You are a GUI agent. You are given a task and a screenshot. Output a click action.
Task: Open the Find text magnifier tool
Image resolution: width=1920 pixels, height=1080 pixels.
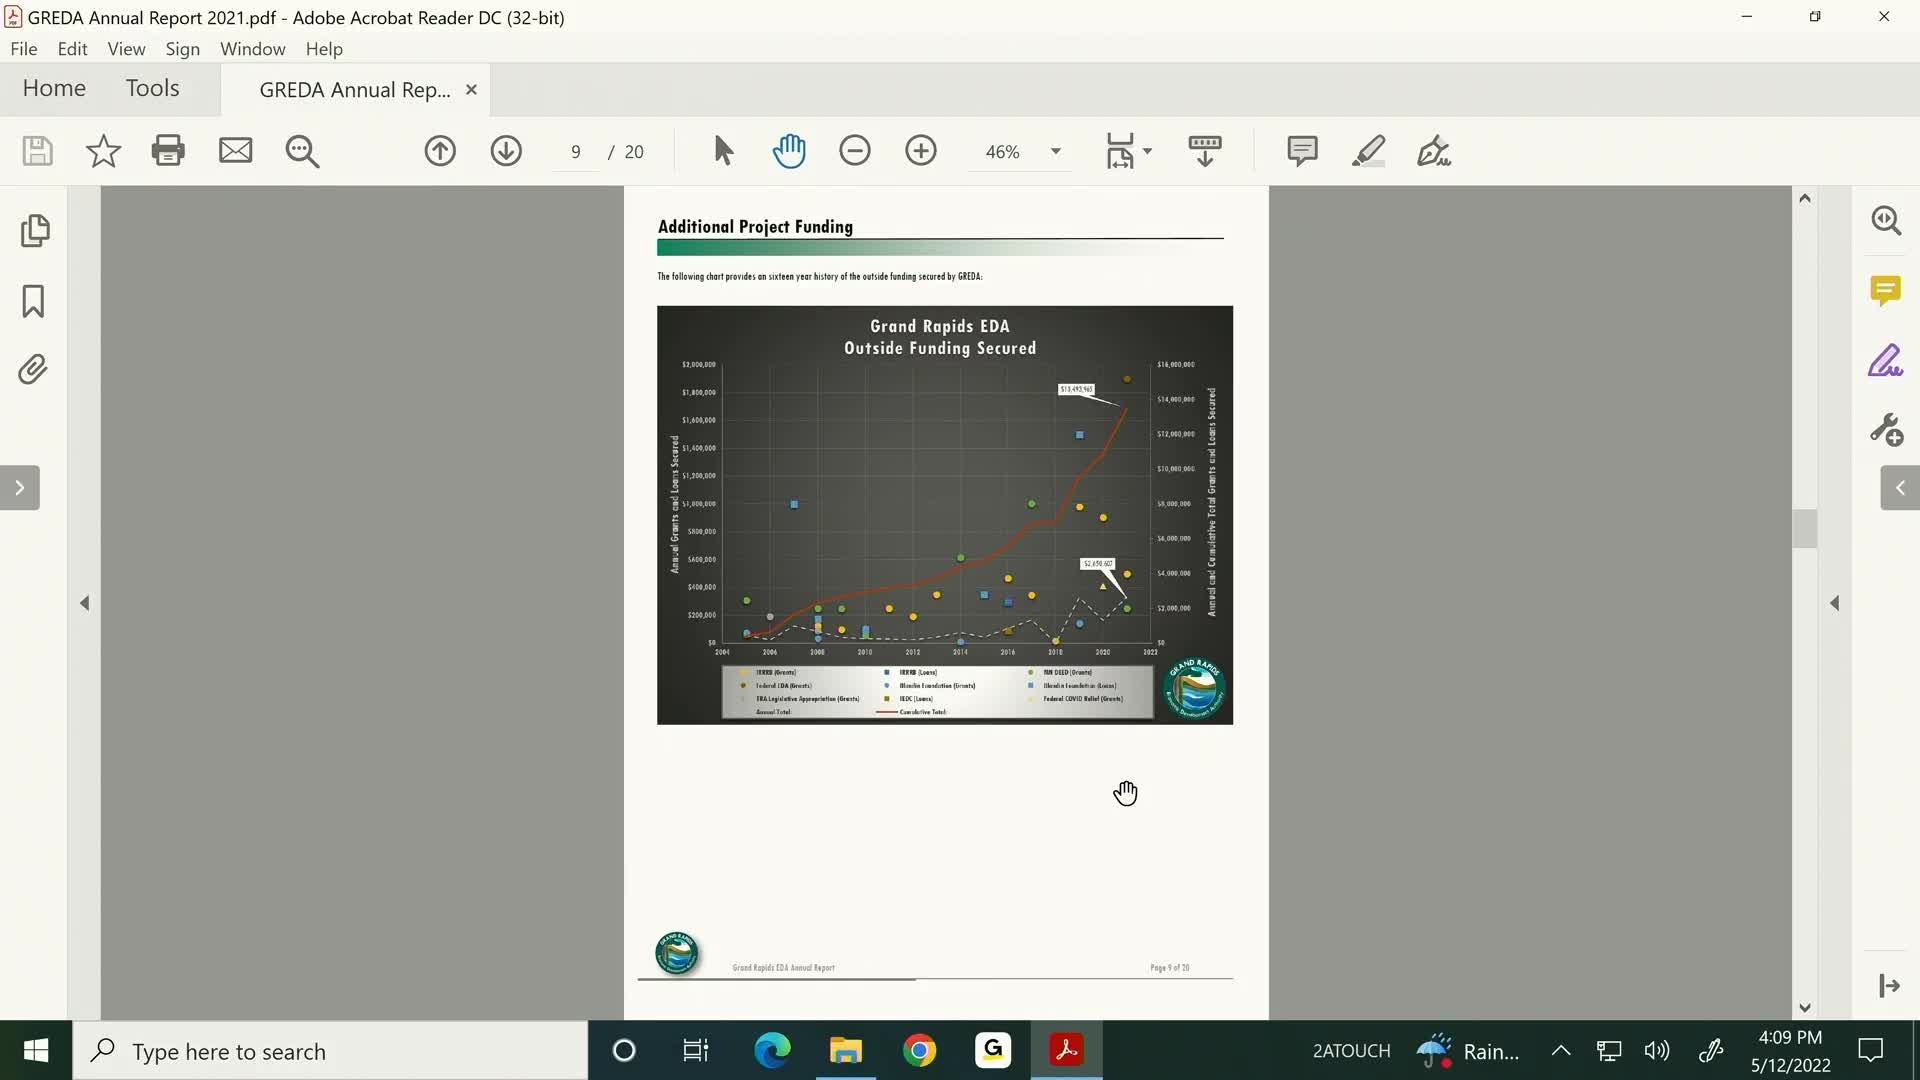[302, 151]
